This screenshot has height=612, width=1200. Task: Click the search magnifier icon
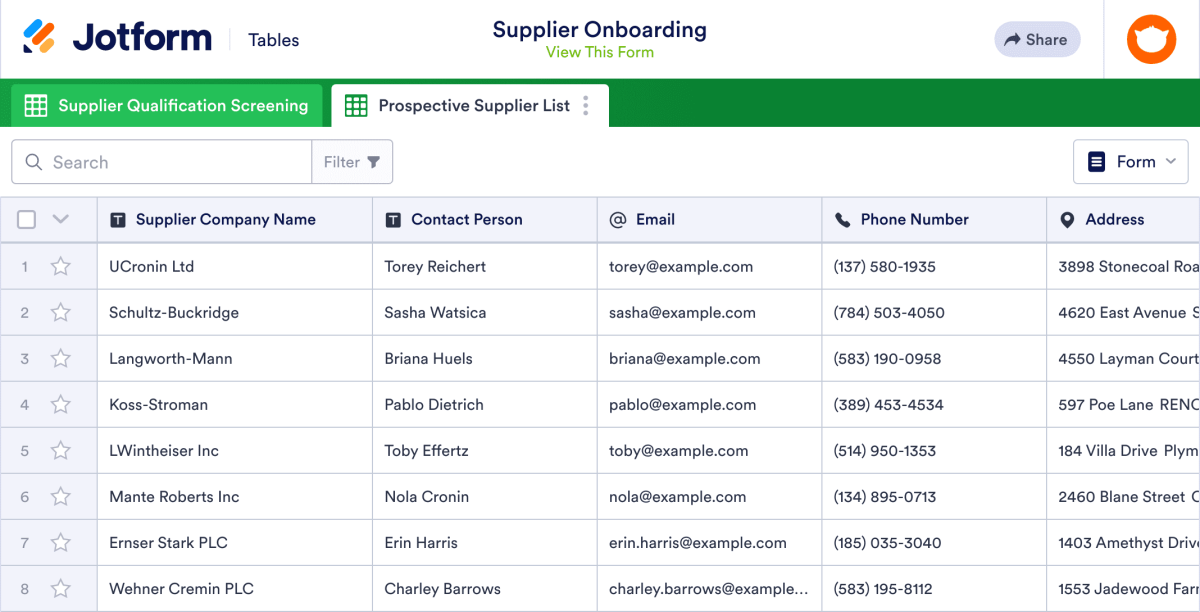tap(34, 162)
